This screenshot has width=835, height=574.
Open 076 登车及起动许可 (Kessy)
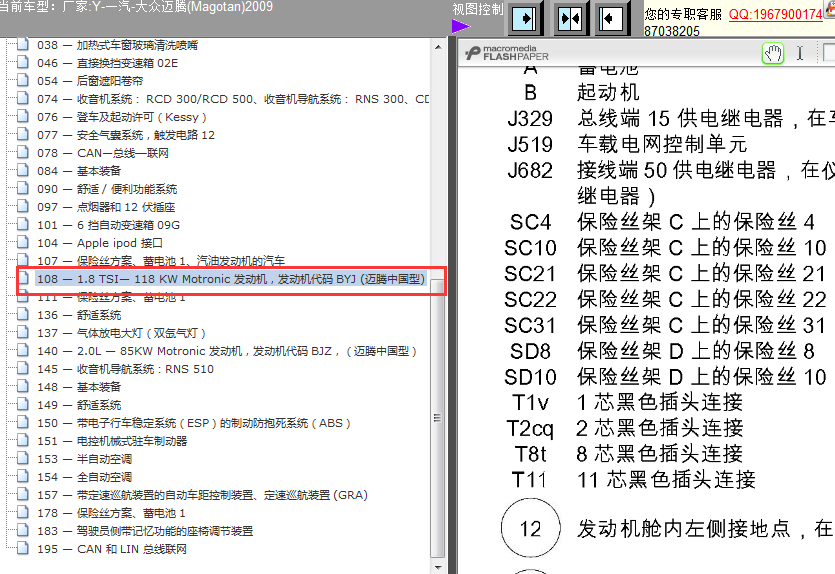(x=121, y=117)
